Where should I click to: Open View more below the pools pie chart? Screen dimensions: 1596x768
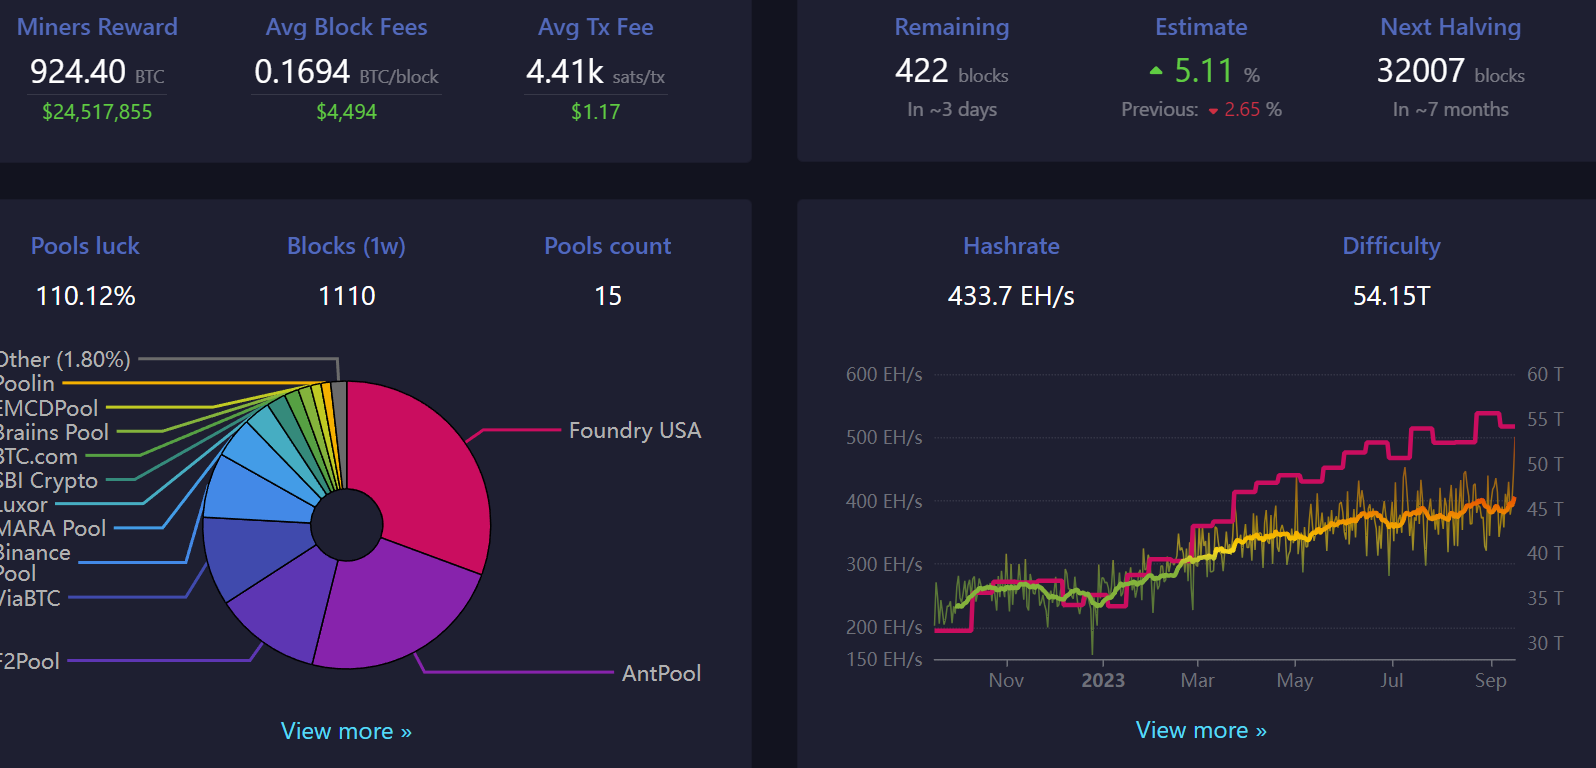(x=346, y=731)
